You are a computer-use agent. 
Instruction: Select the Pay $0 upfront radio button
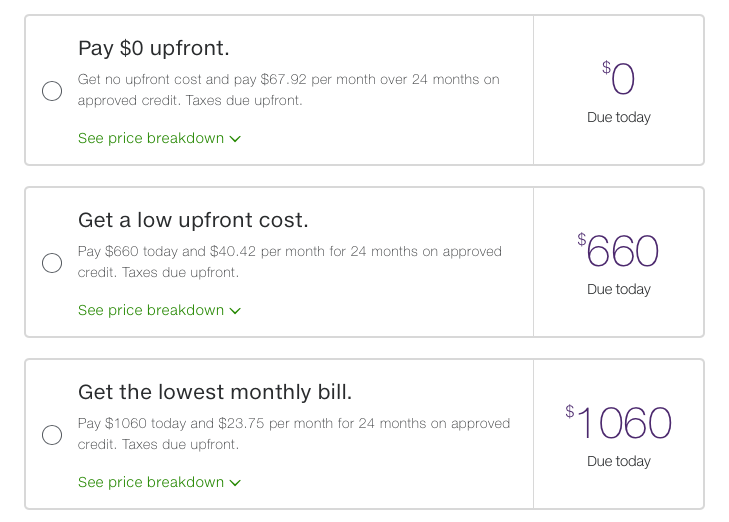coord(52,91)
